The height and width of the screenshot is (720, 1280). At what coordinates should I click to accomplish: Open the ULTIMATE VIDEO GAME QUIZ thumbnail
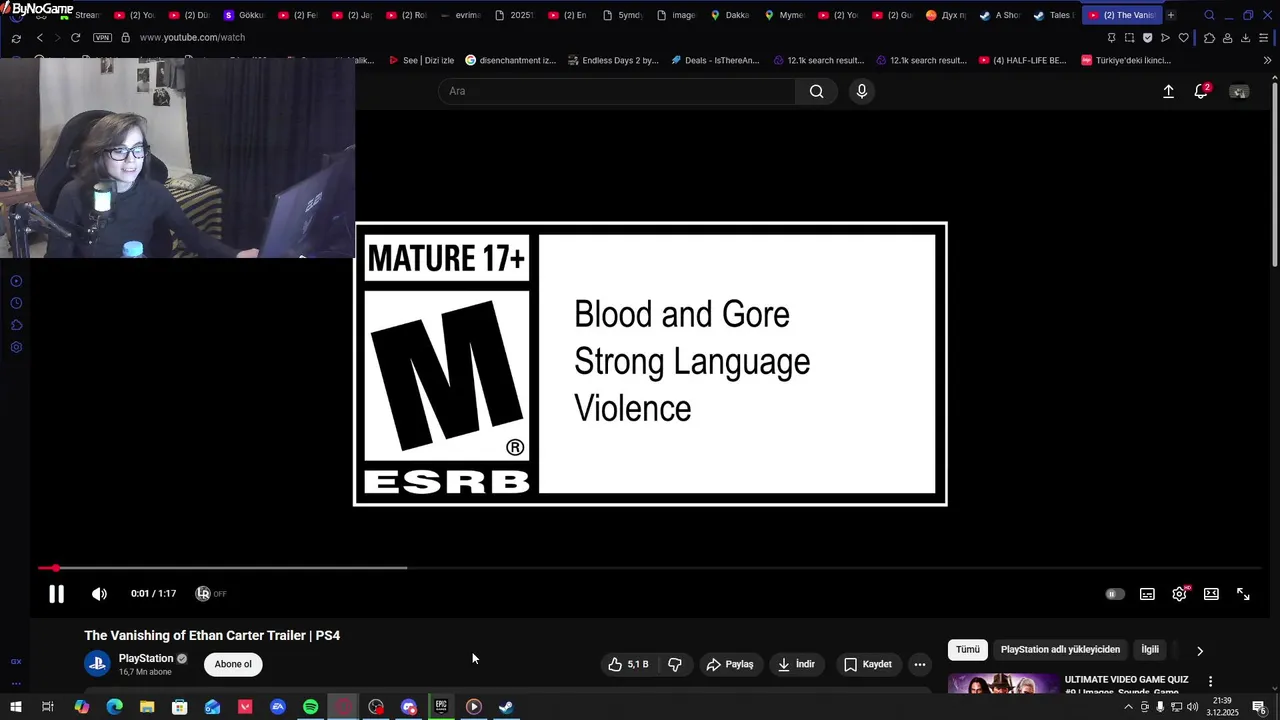(1003, 684)
